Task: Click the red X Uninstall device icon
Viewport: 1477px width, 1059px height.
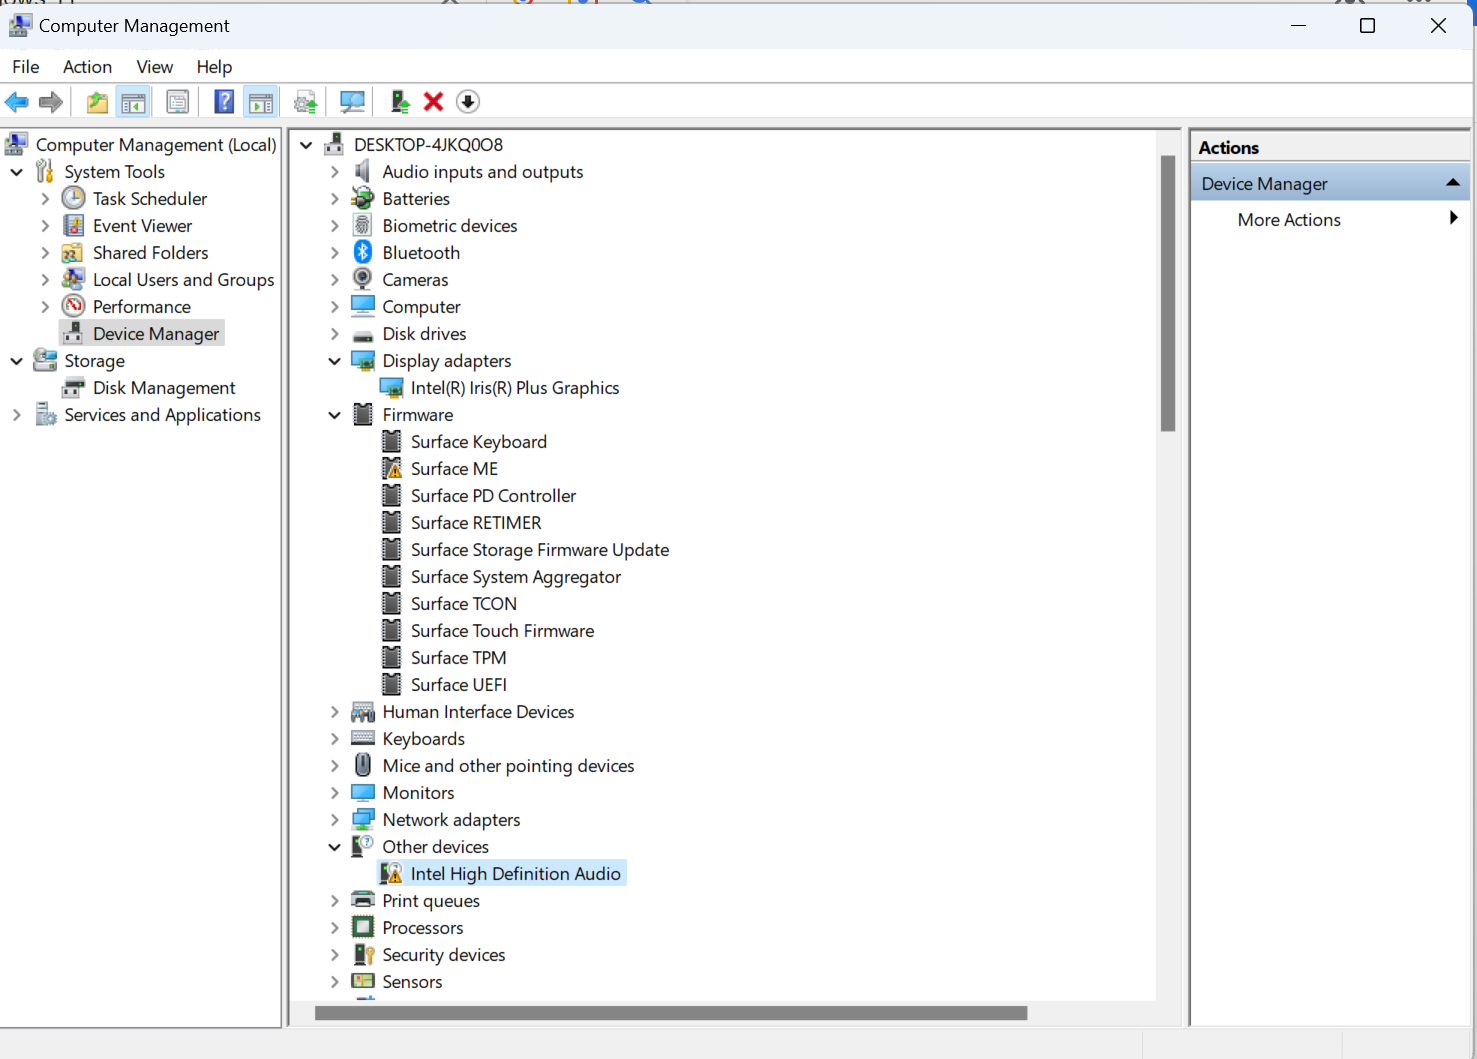Action: [x=433, y=102]
